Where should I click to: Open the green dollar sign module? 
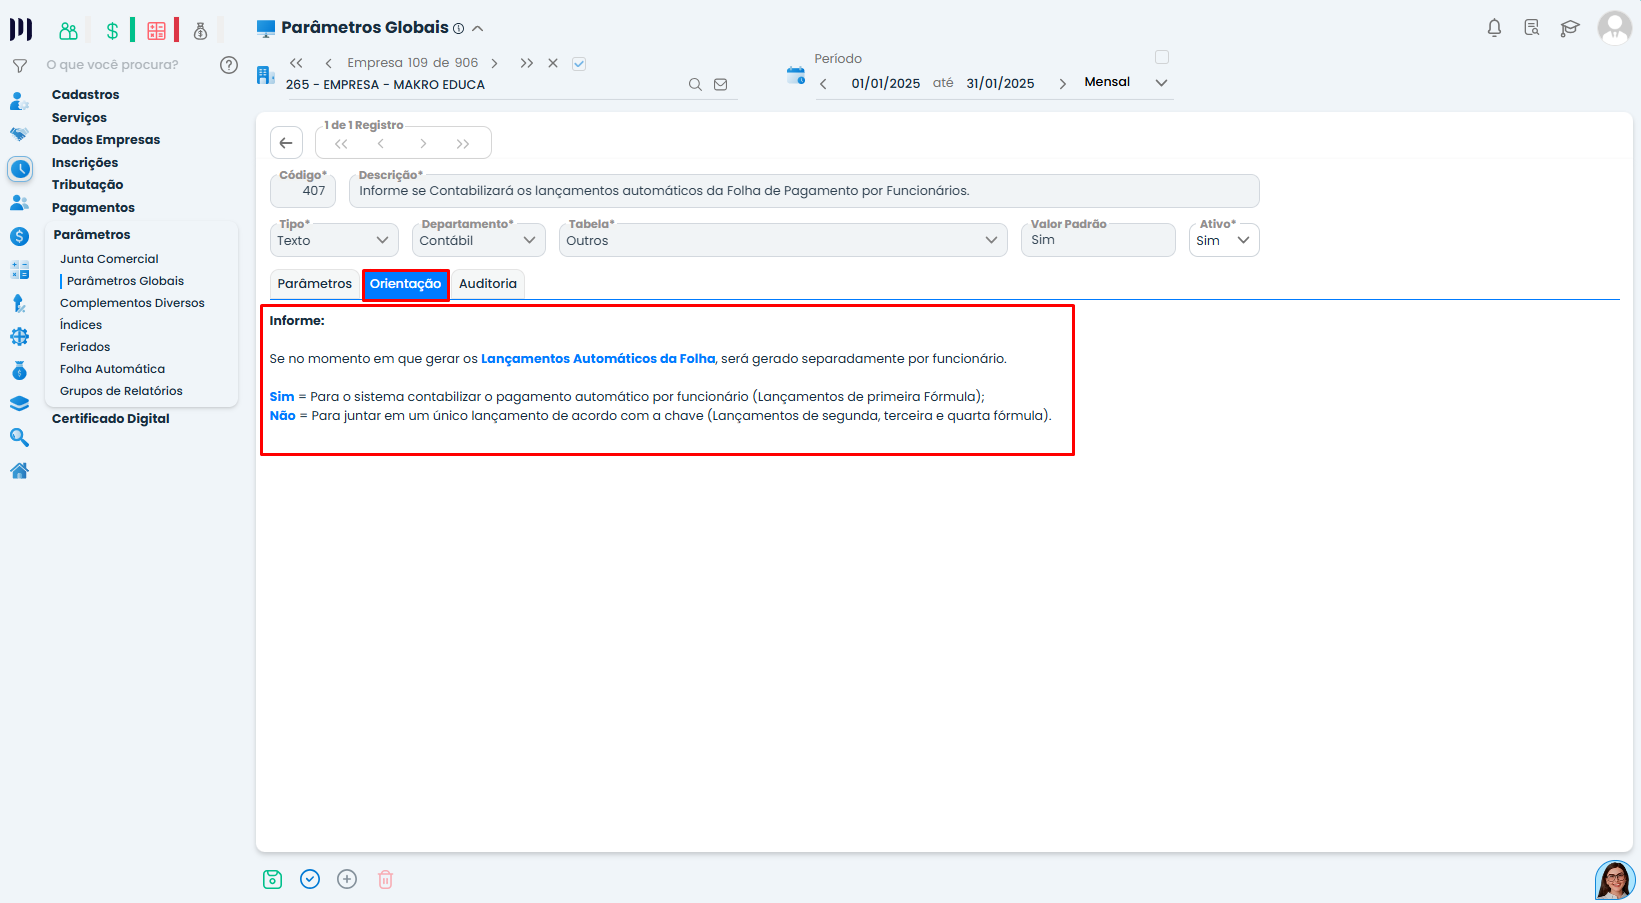click(112, 31)
